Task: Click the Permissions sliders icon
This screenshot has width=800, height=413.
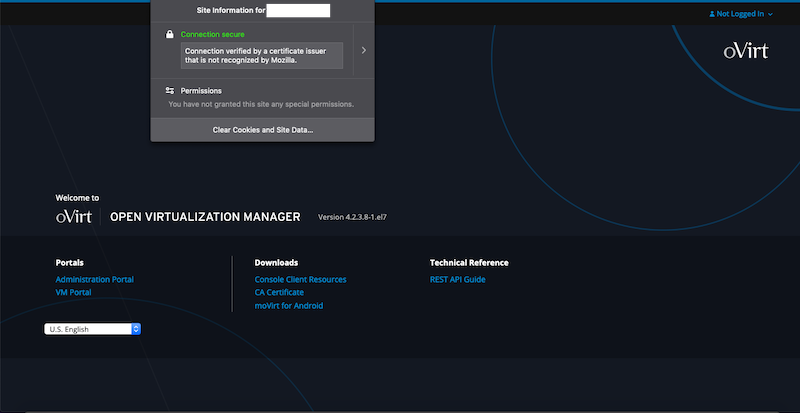Action: [170, 90]
